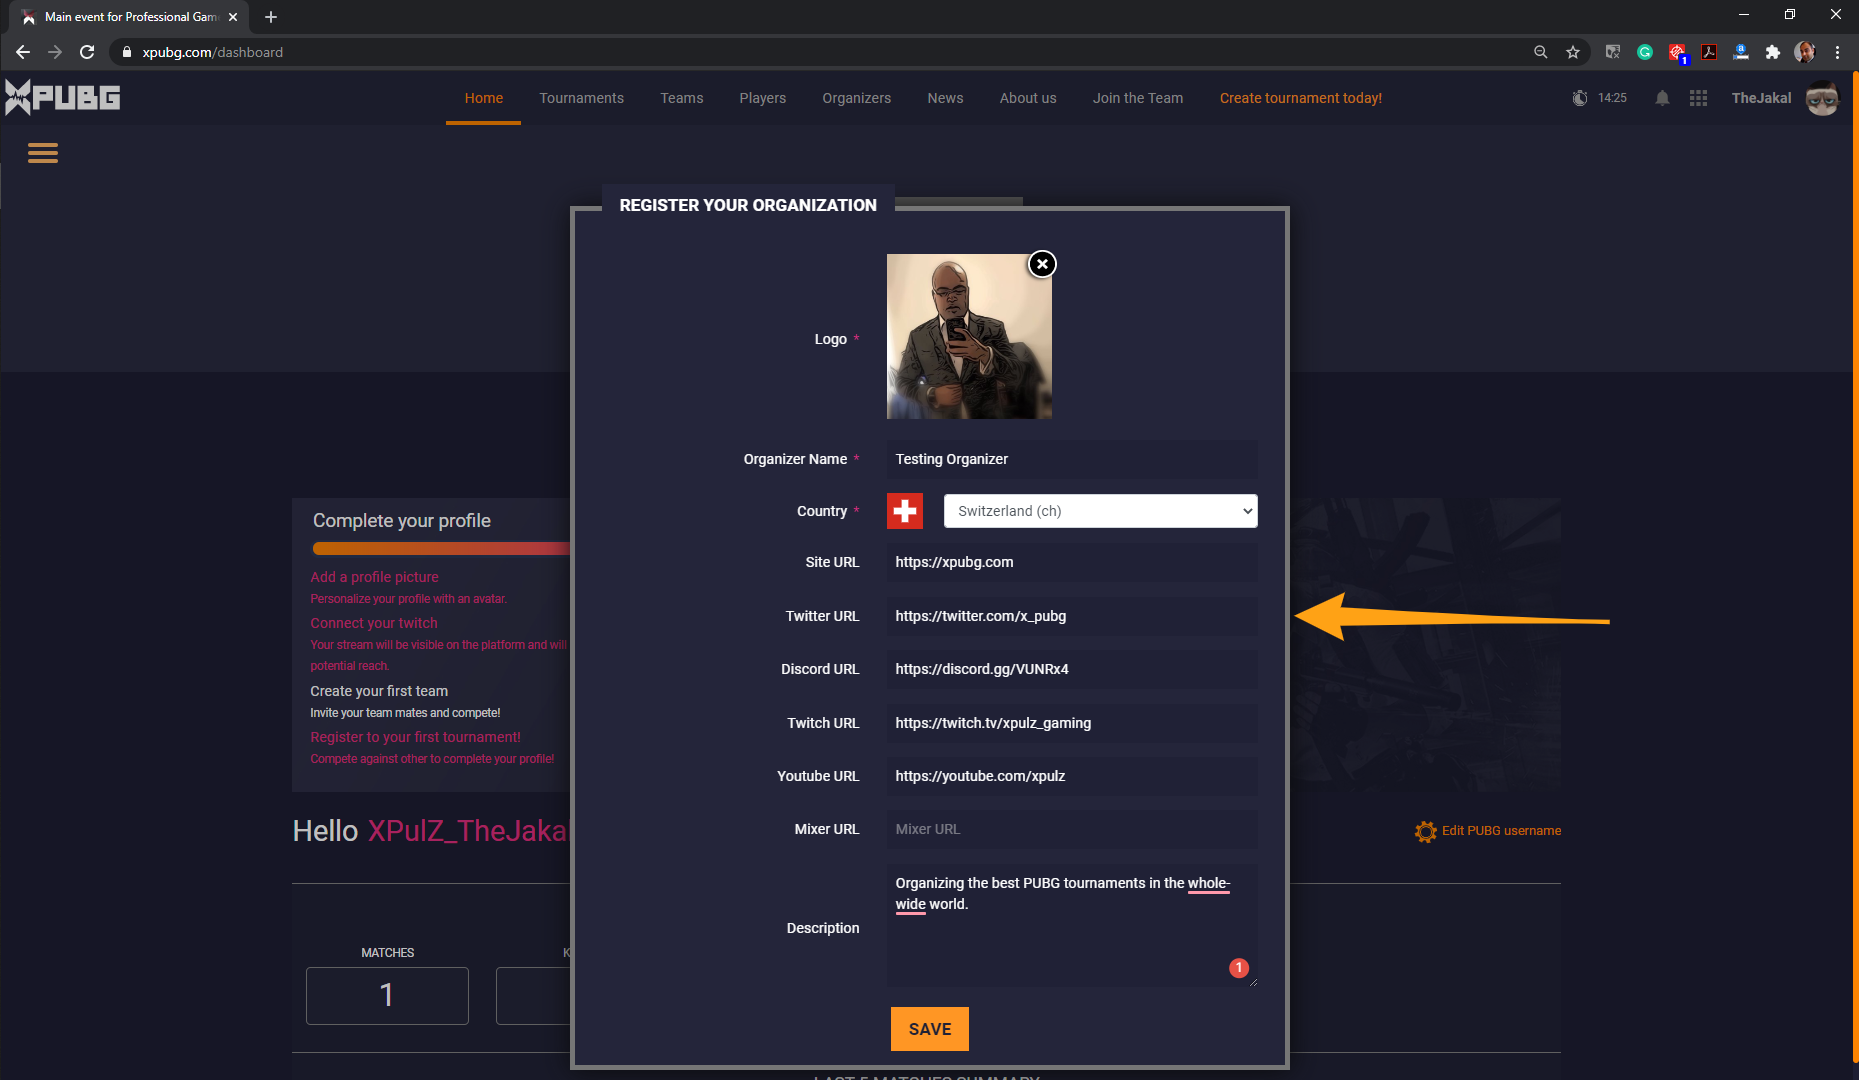The height and width of the screenshot is (1080, 1859).
Task: Click the browser address bar
Action: tap(820, 52)
